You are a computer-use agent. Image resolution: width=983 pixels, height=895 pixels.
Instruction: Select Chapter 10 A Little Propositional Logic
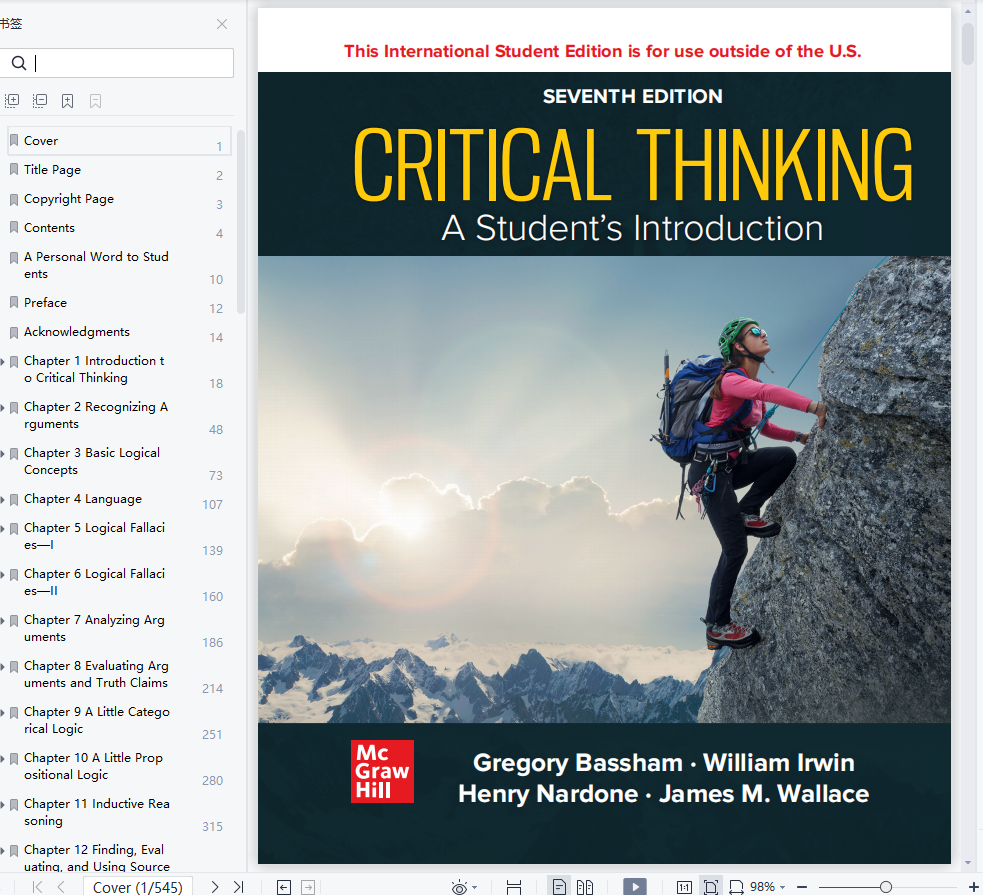tap(93, 766)
